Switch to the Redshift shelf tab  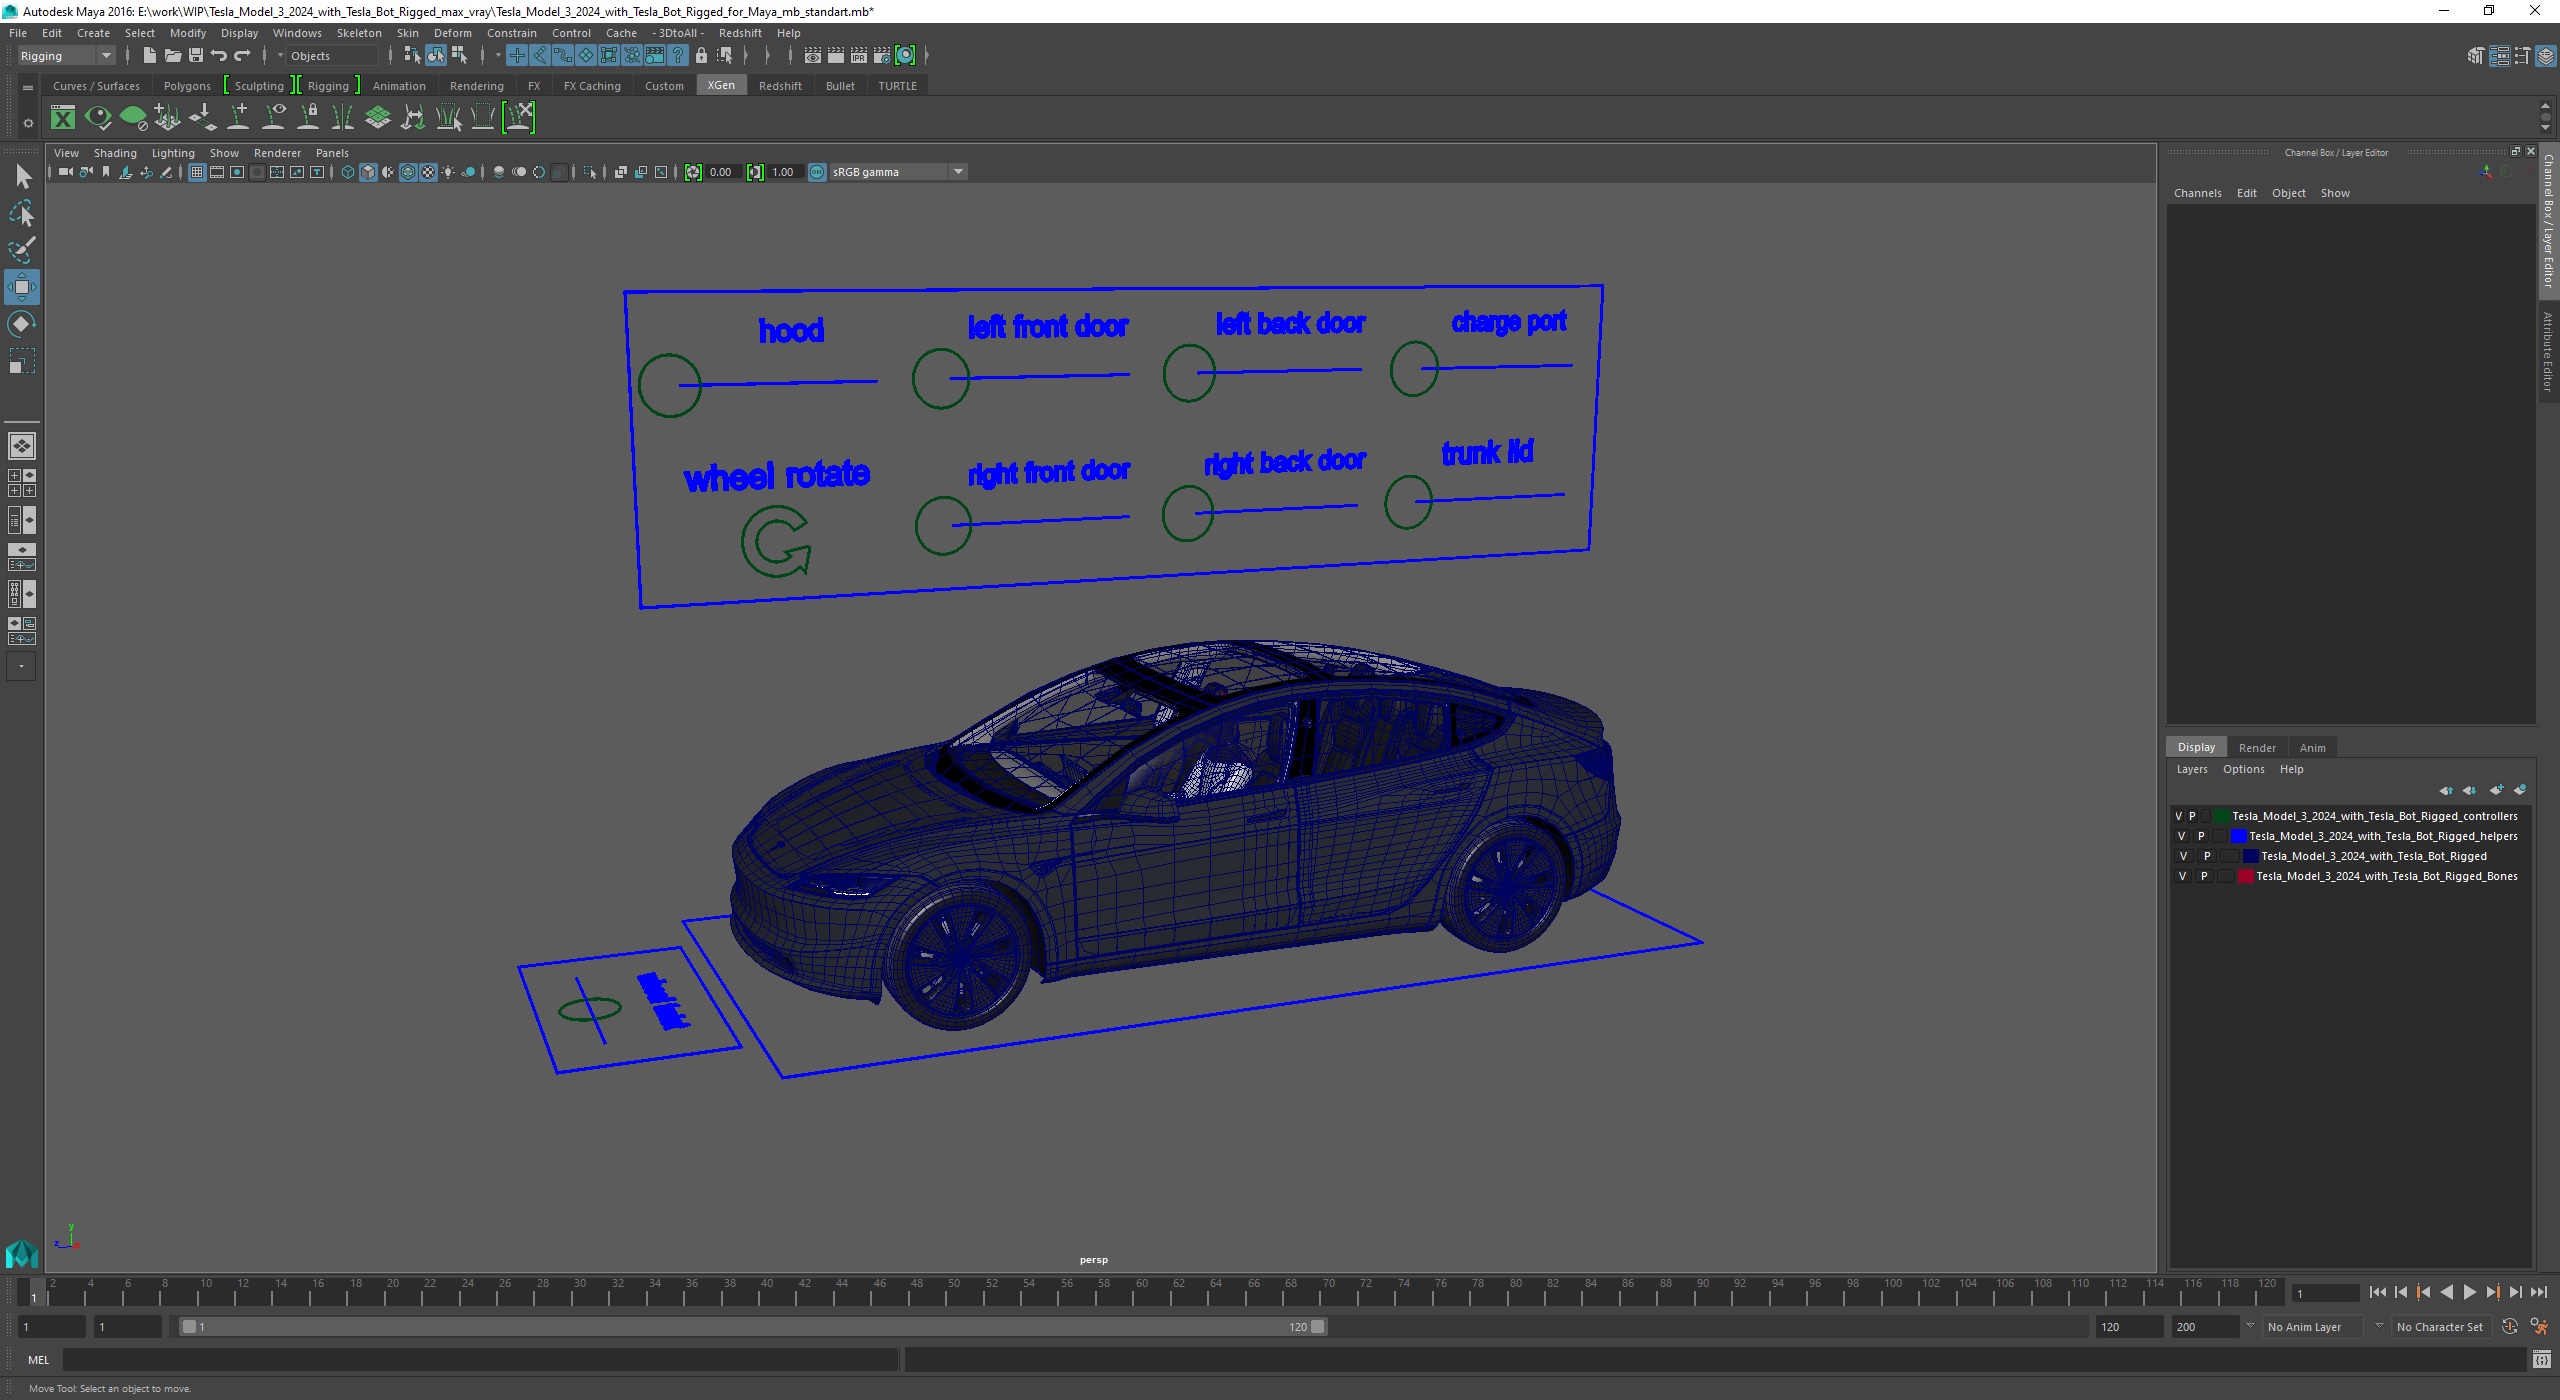(x=780, y=86)
